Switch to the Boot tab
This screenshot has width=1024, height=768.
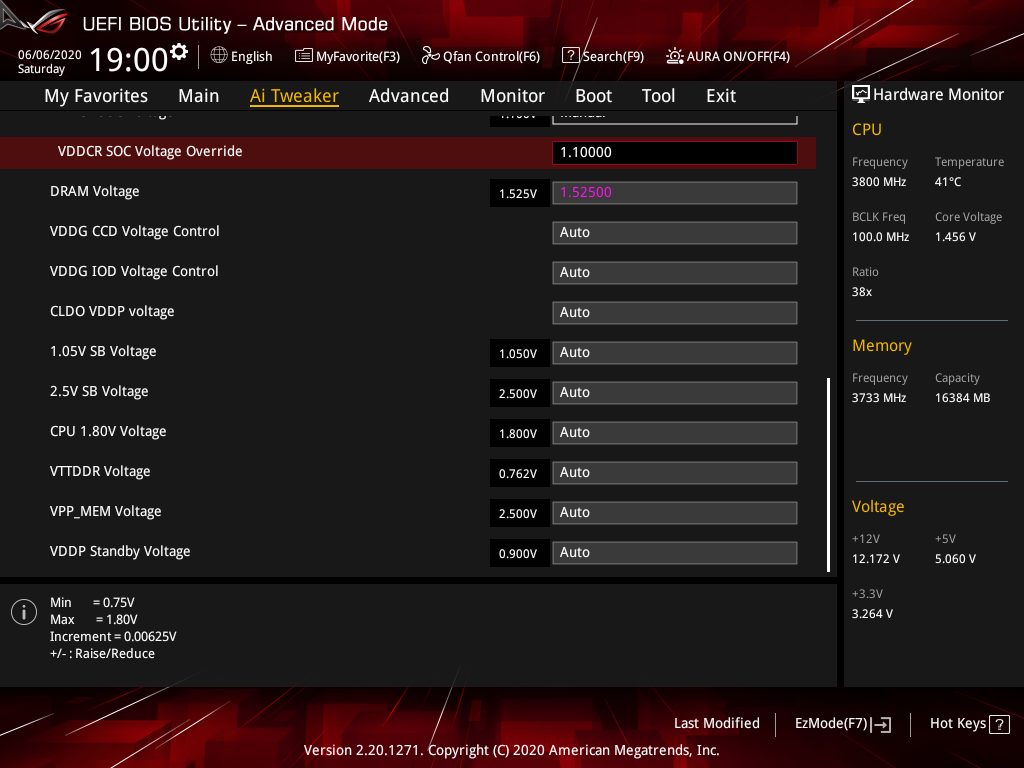[x=594, y=96]
